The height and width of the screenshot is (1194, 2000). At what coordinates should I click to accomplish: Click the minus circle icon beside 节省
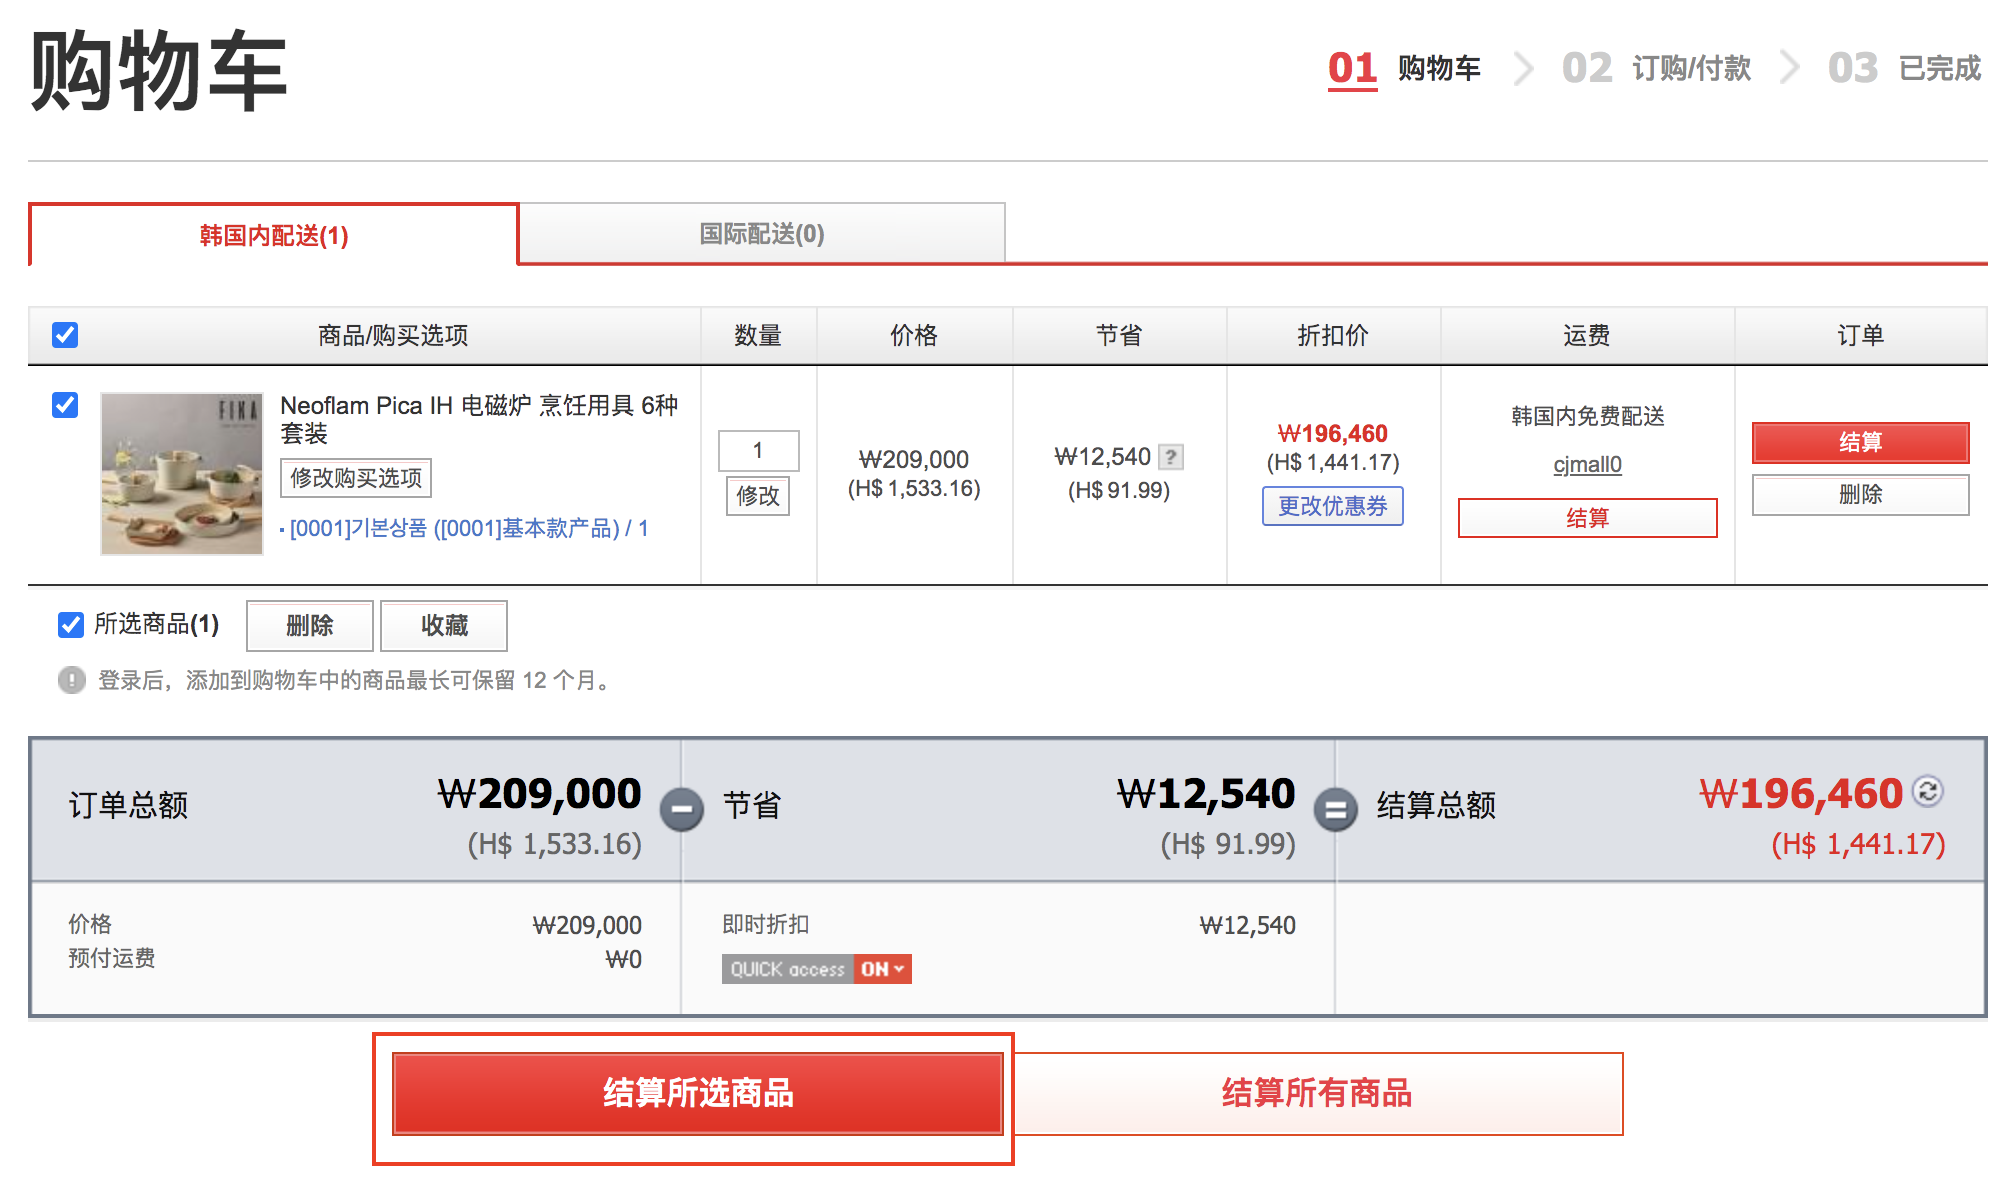click(x=682, y=808)
